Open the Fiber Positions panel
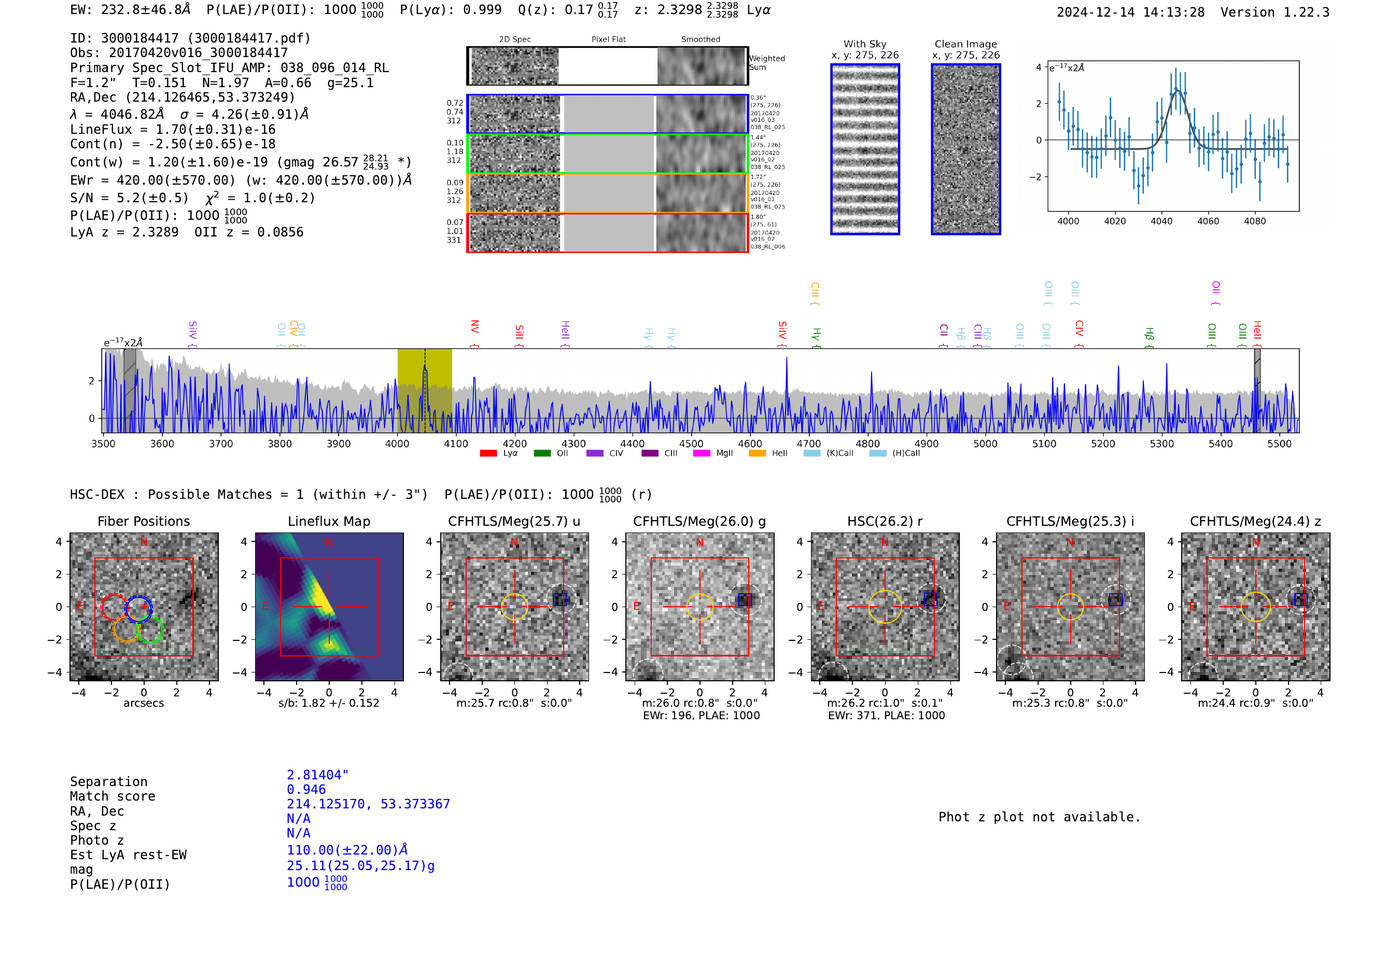 [144, 607]
